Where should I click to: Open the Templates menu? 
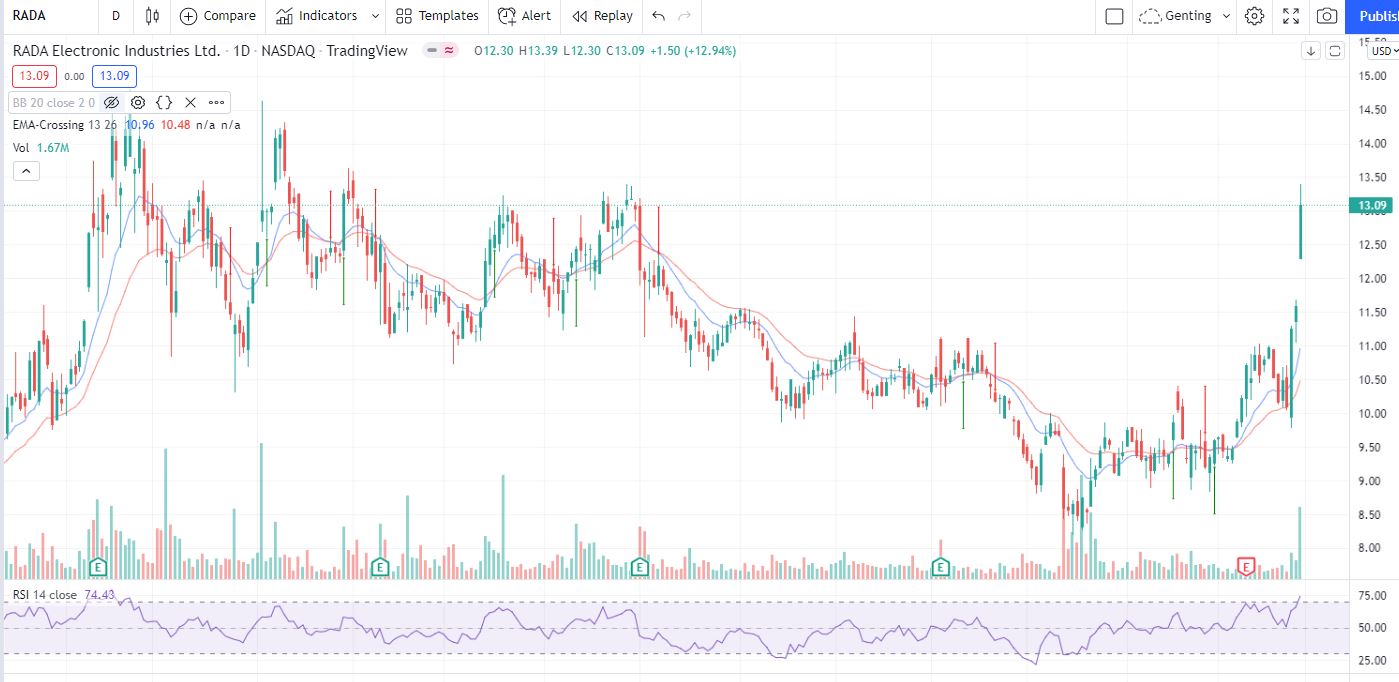click(x=437, y=16)
